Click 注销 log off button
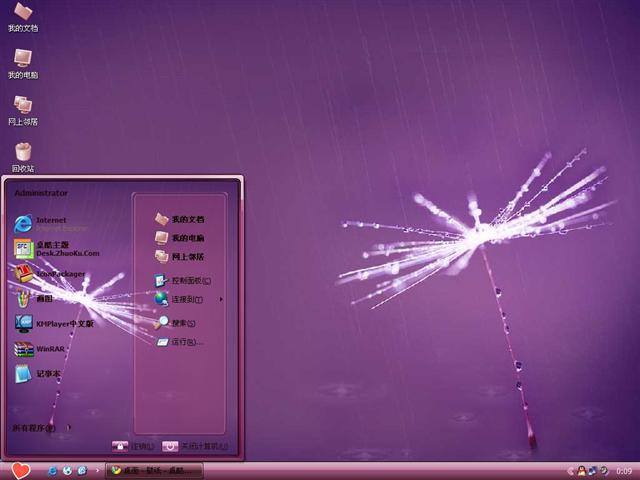Viewport: 640px width, 480px height. [x=133, y=446]
